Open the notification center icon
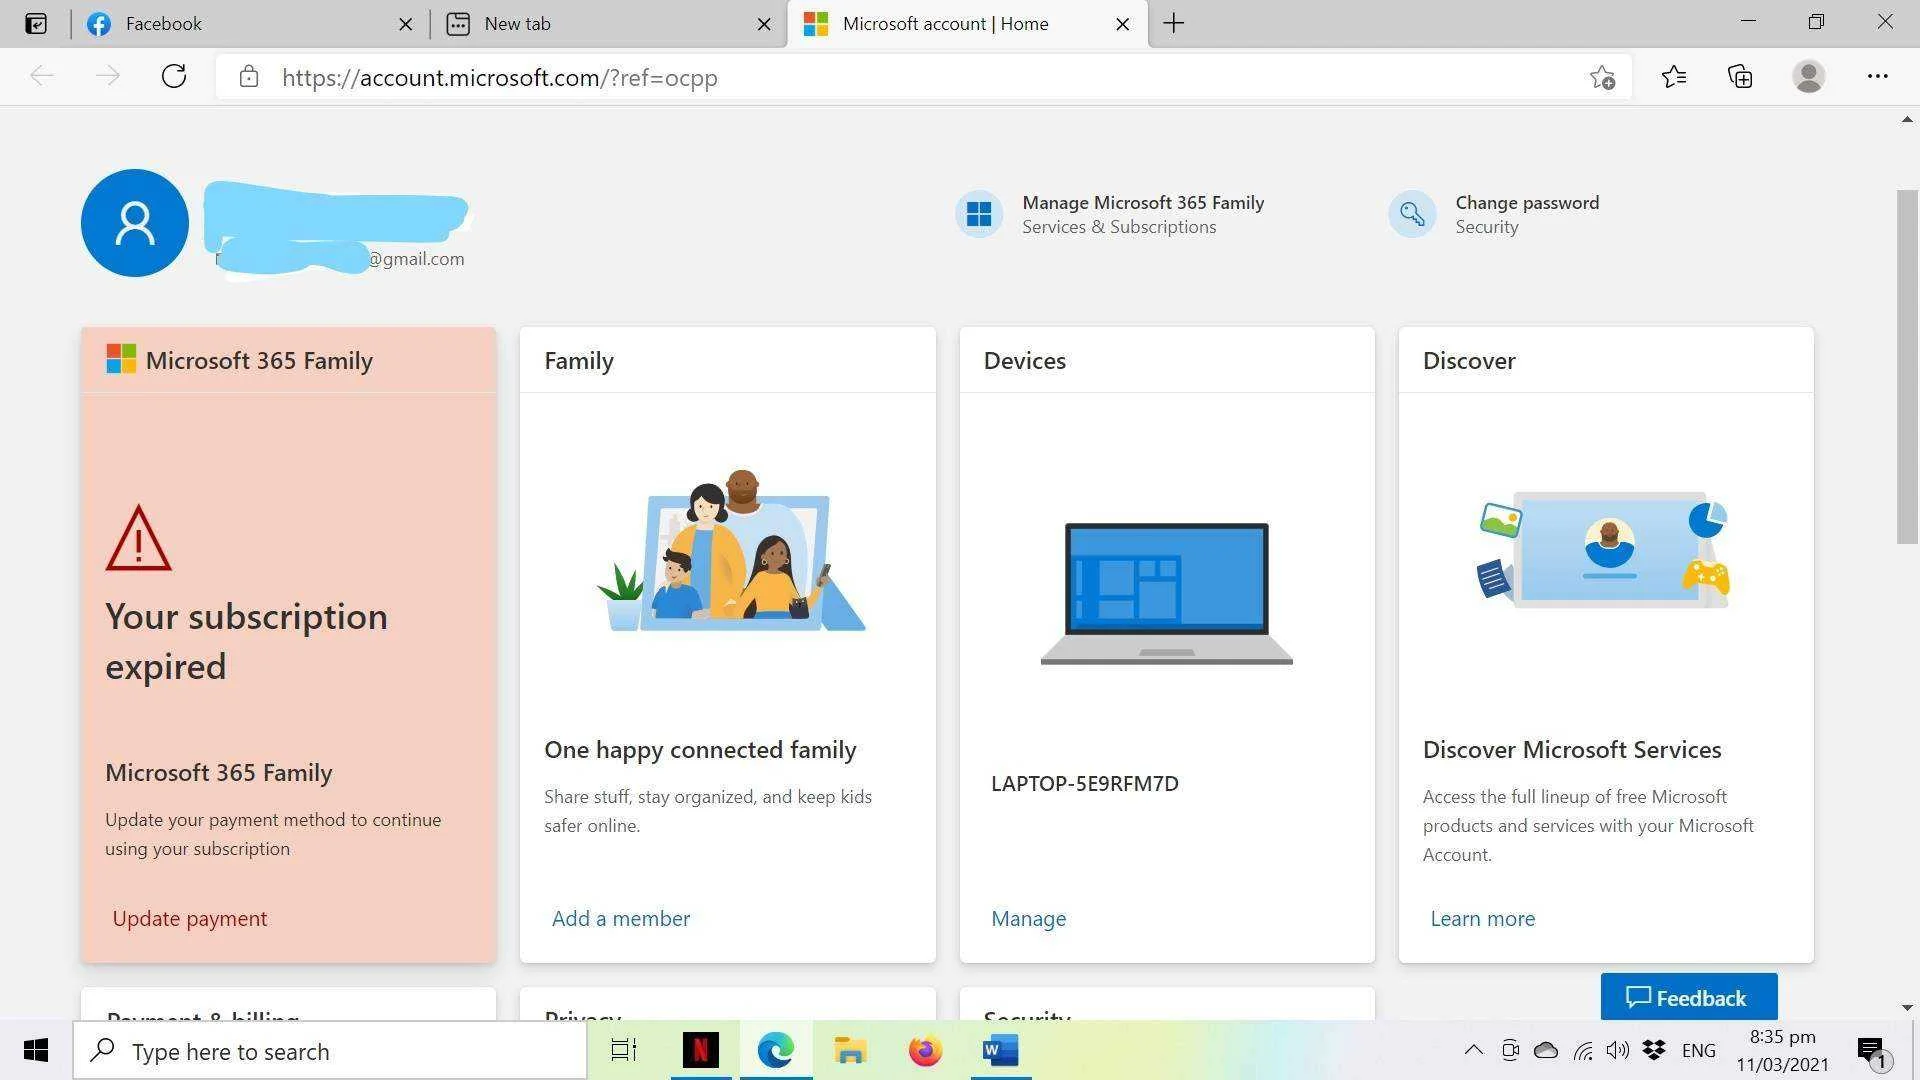The image size is (1920, 1080). tap(1872, 1052)
